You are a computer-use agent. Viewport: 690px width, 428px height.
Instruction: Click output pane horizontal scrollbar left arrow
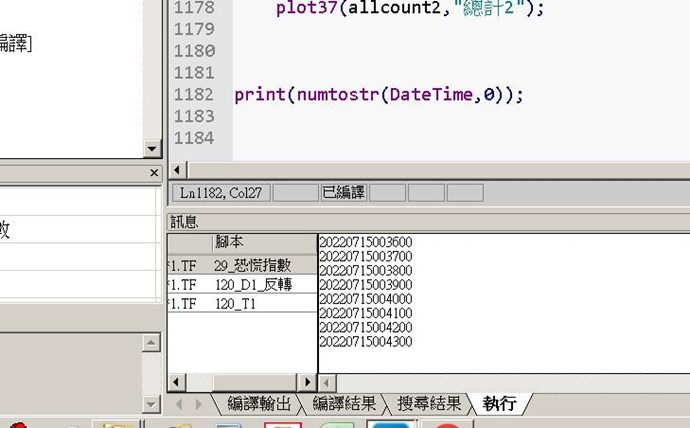pyautogui.click(x=327, y=382)
